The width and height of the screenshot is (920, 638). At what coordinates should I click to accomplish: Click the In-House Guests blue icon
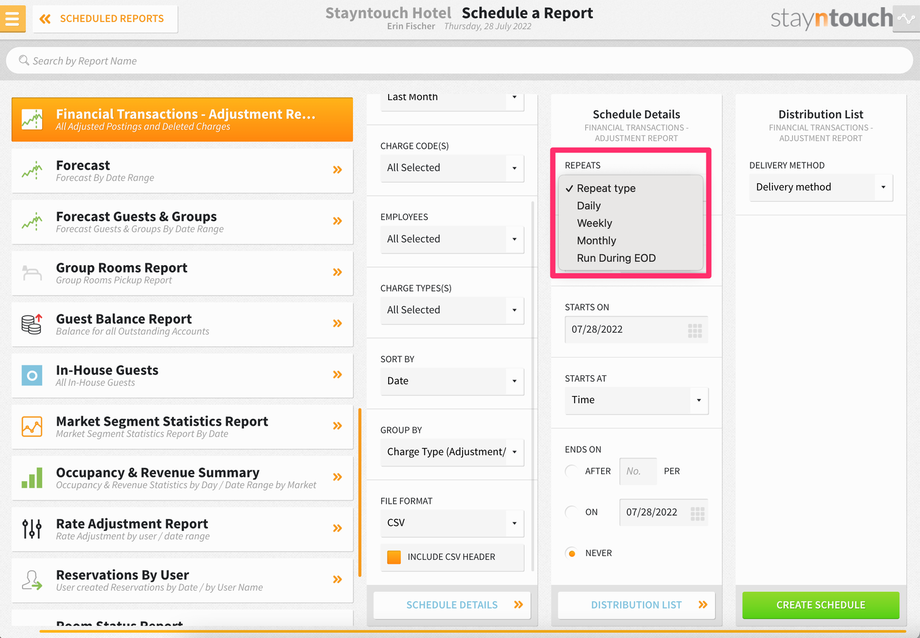(x=32, y=375)
